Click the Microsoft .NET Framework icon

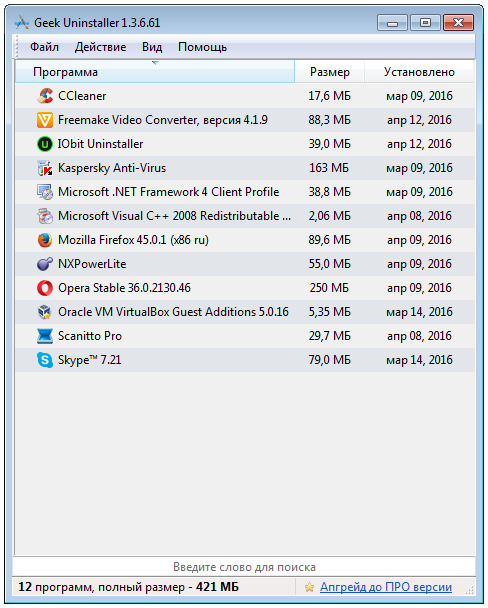click(x=45, y=192)
